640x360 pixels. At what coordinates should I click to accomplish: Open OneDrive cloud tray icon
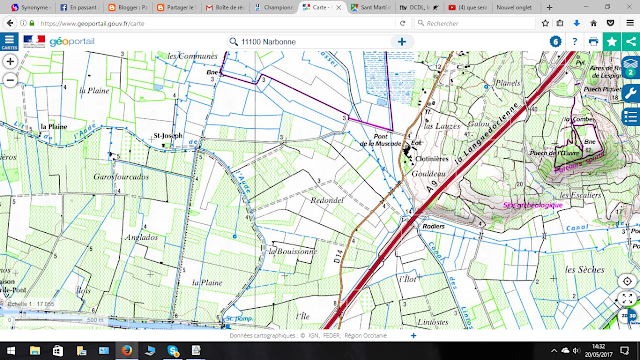[565, 351]
